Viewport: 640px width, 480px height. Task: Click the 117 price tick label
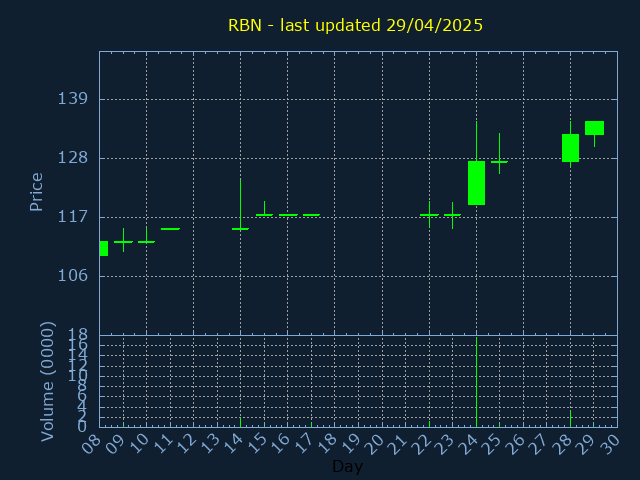73,217
